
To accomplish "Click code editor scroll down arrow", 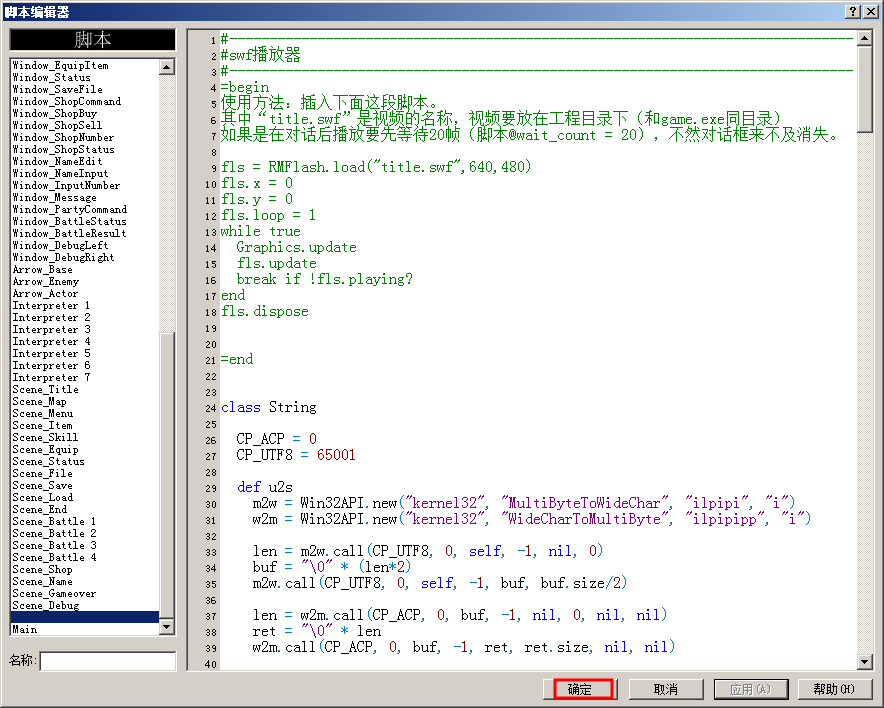I will [864, 661].
